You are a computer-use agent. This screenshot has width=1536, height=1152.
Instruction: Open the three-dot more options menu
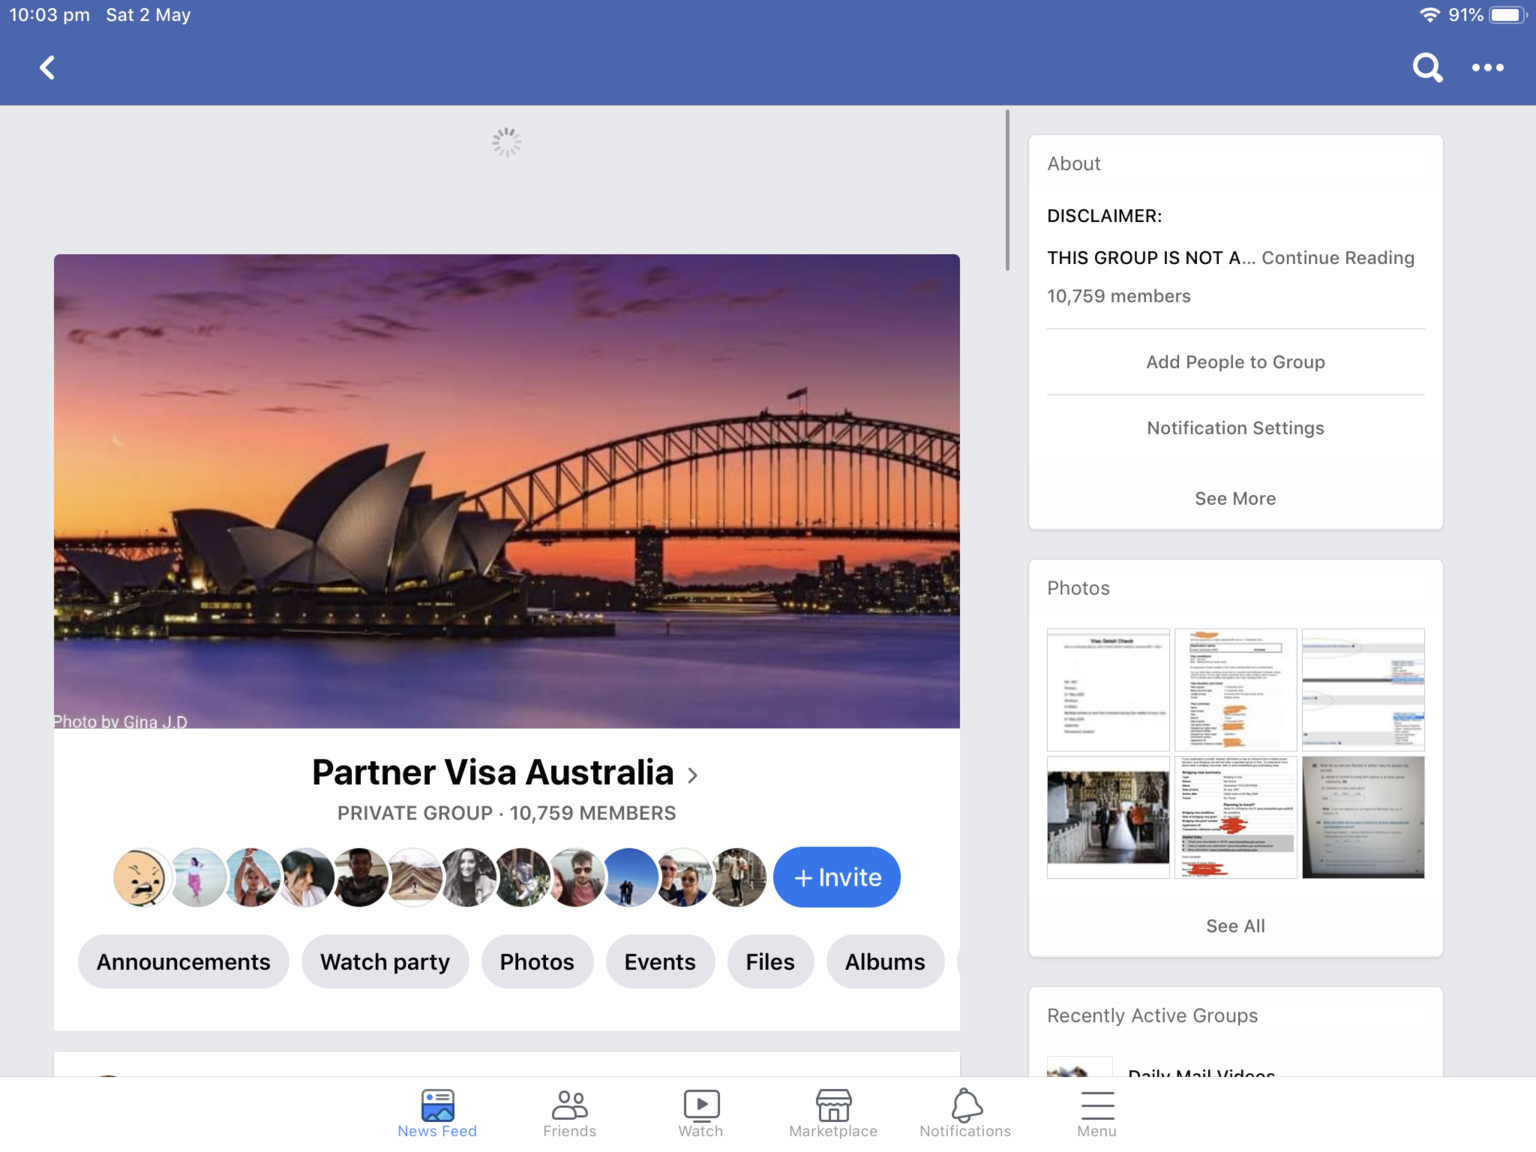click(x=1487, y=67)
